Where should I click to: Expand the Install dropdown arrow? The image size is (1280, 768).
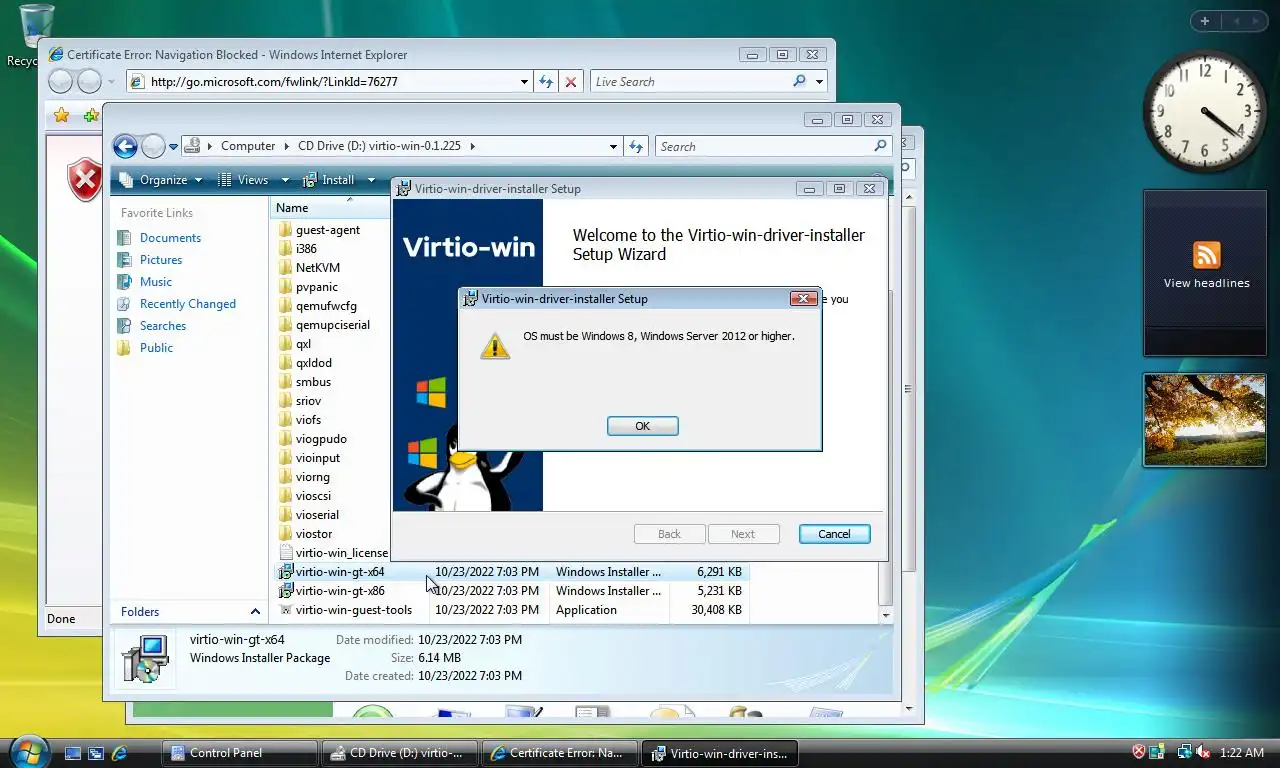point(371,180)
